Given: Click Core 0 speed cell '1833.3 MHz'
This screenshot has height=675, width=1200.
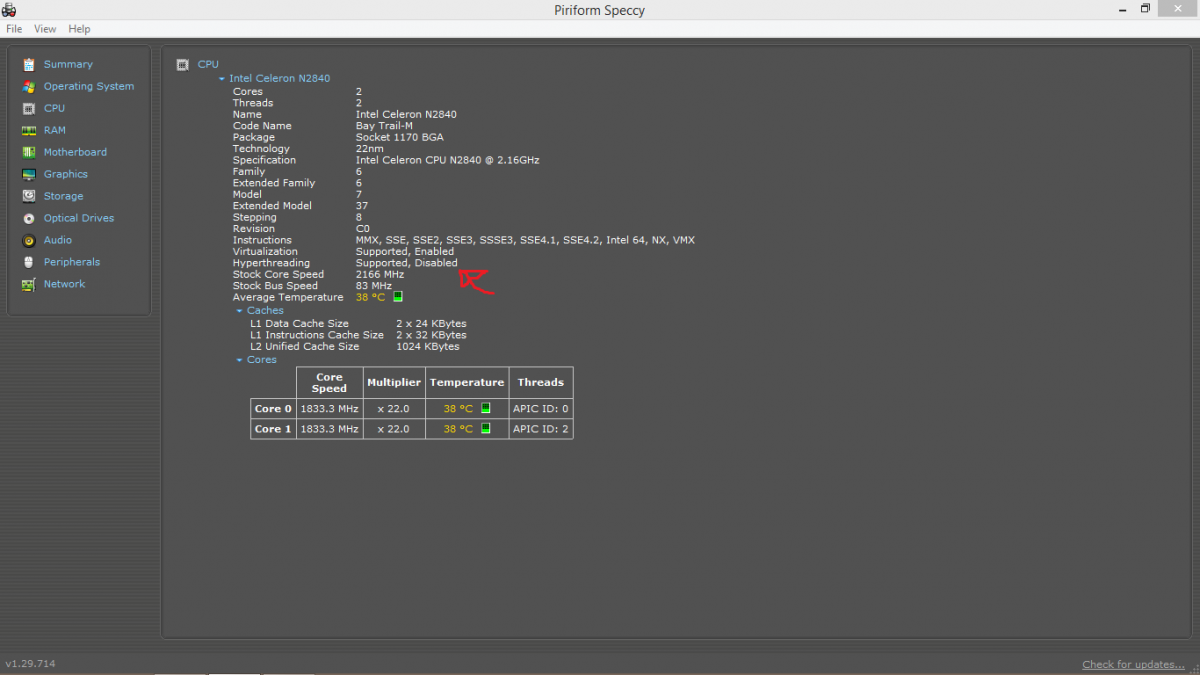Looking at the screenshot, I should (329, 408).
